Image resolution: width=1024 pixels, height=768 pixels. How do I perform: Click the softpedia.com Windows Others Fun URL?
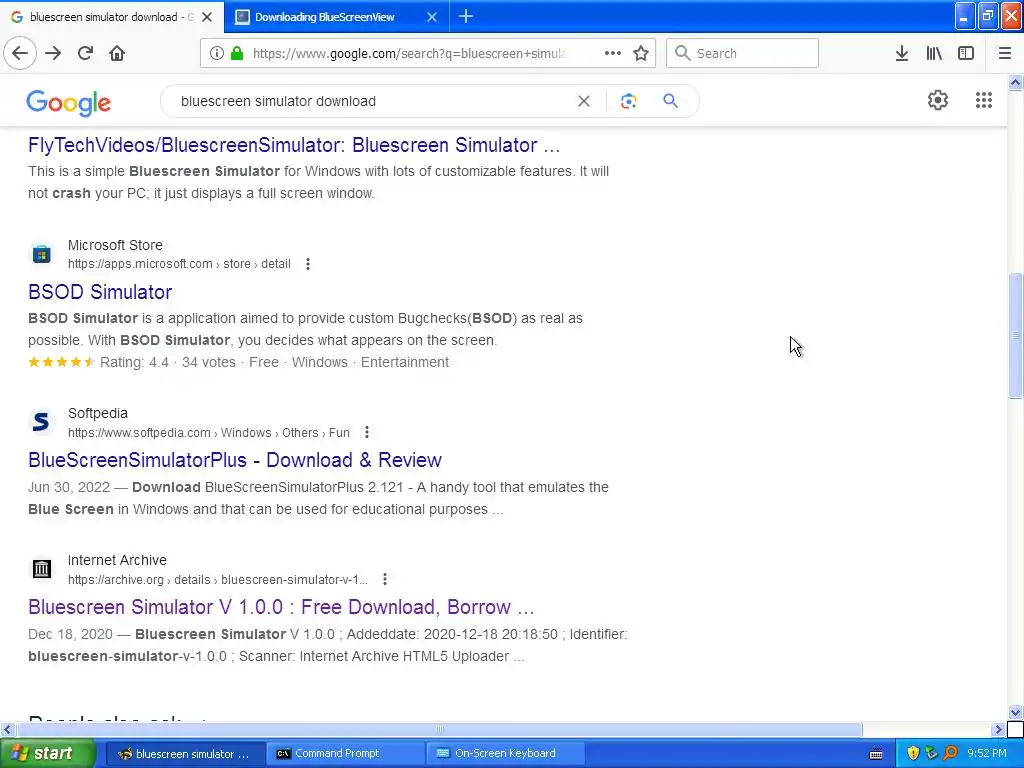tap(208, 432)
